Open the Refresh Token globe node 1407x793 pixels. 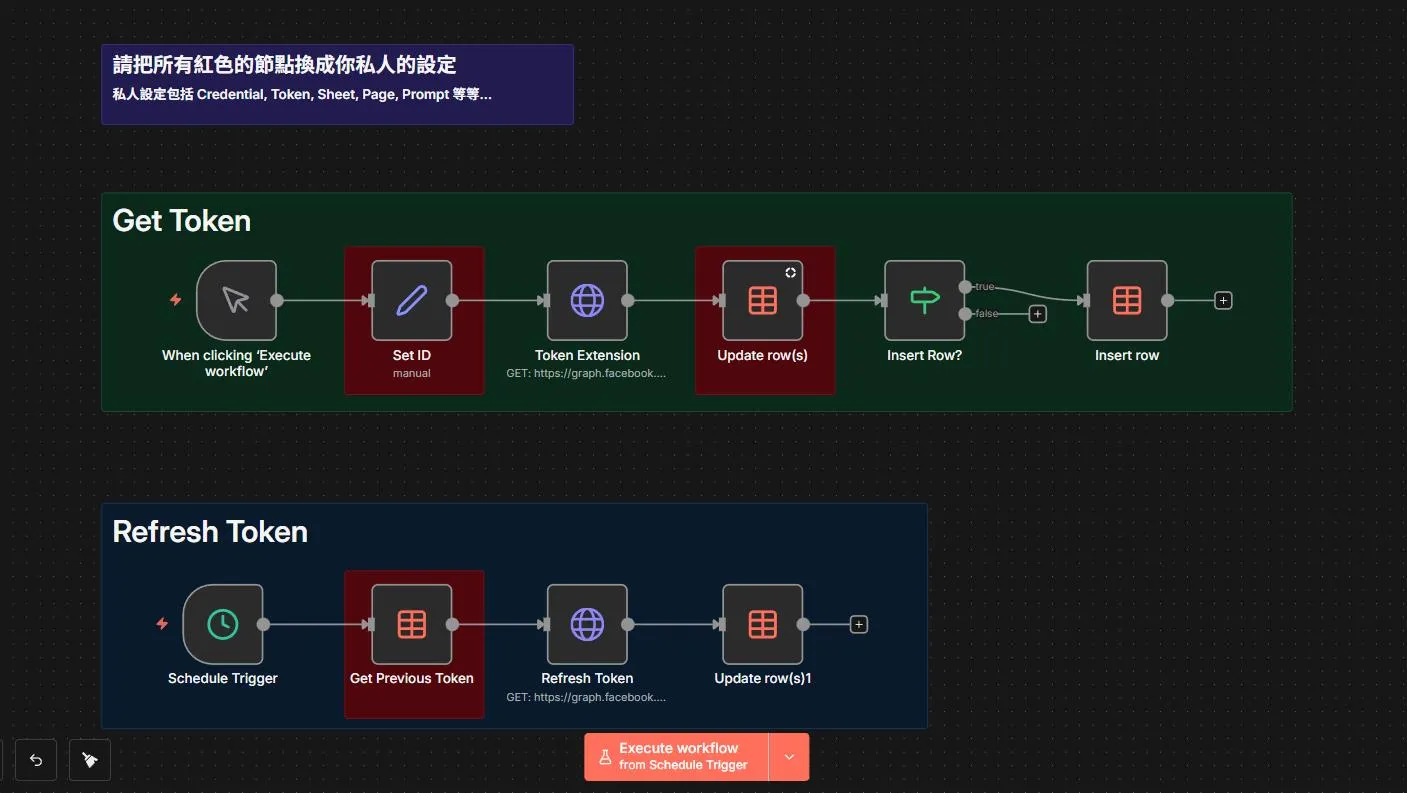587,624
